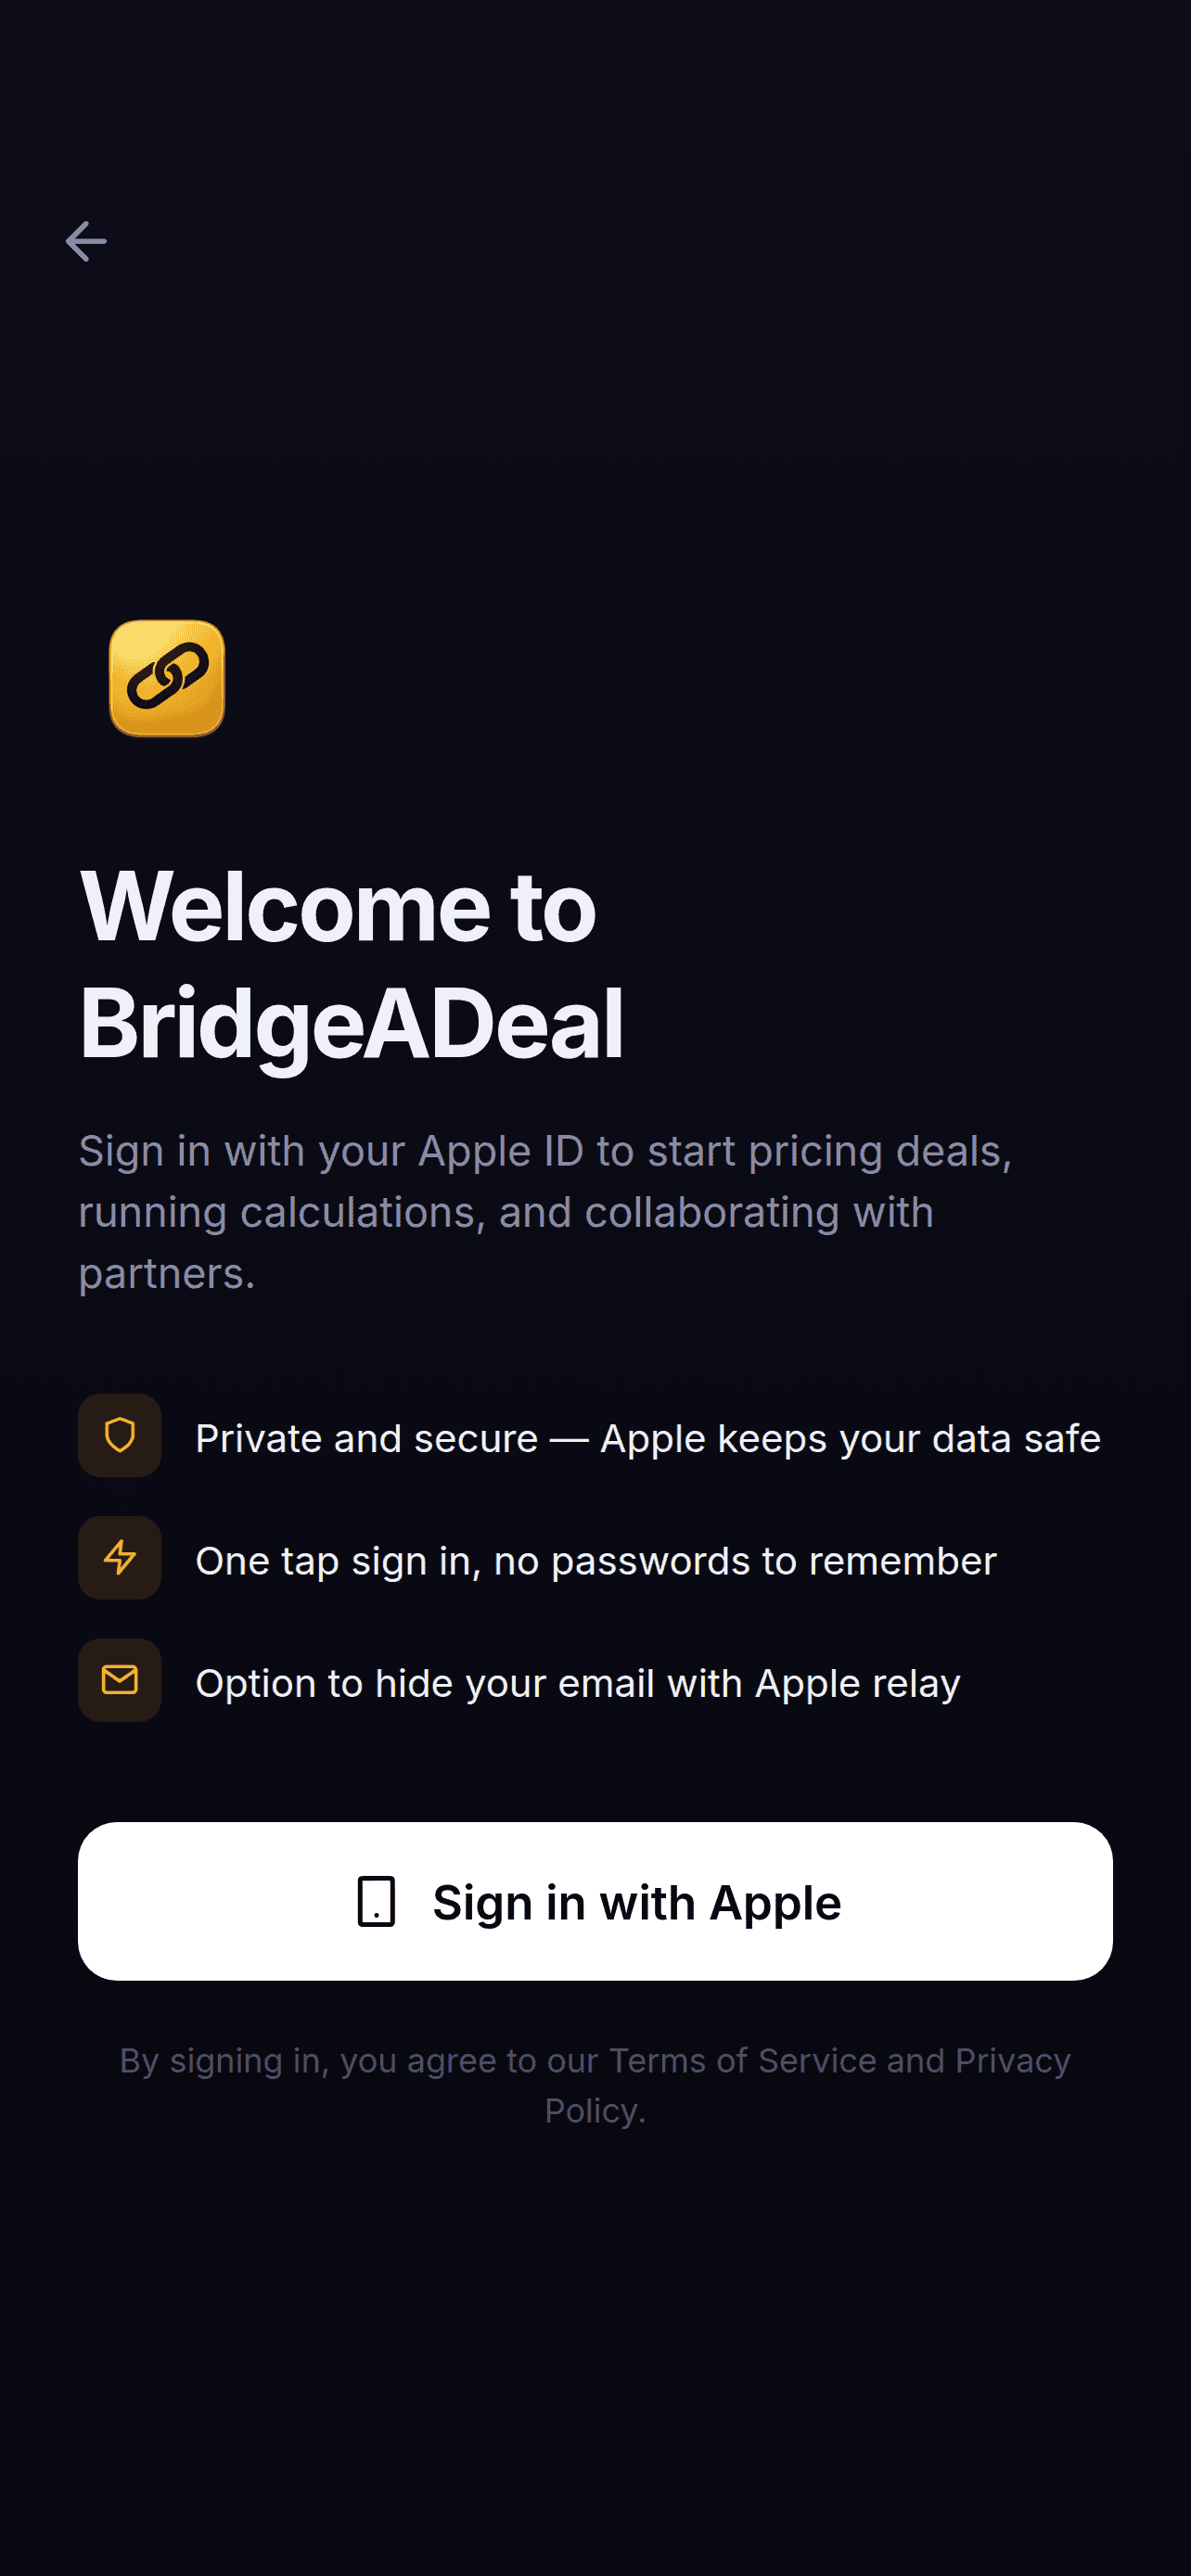This screenshot has height=2576, width=1191.
Task: Click the white sign-in button label
Action: (637, 1900)
